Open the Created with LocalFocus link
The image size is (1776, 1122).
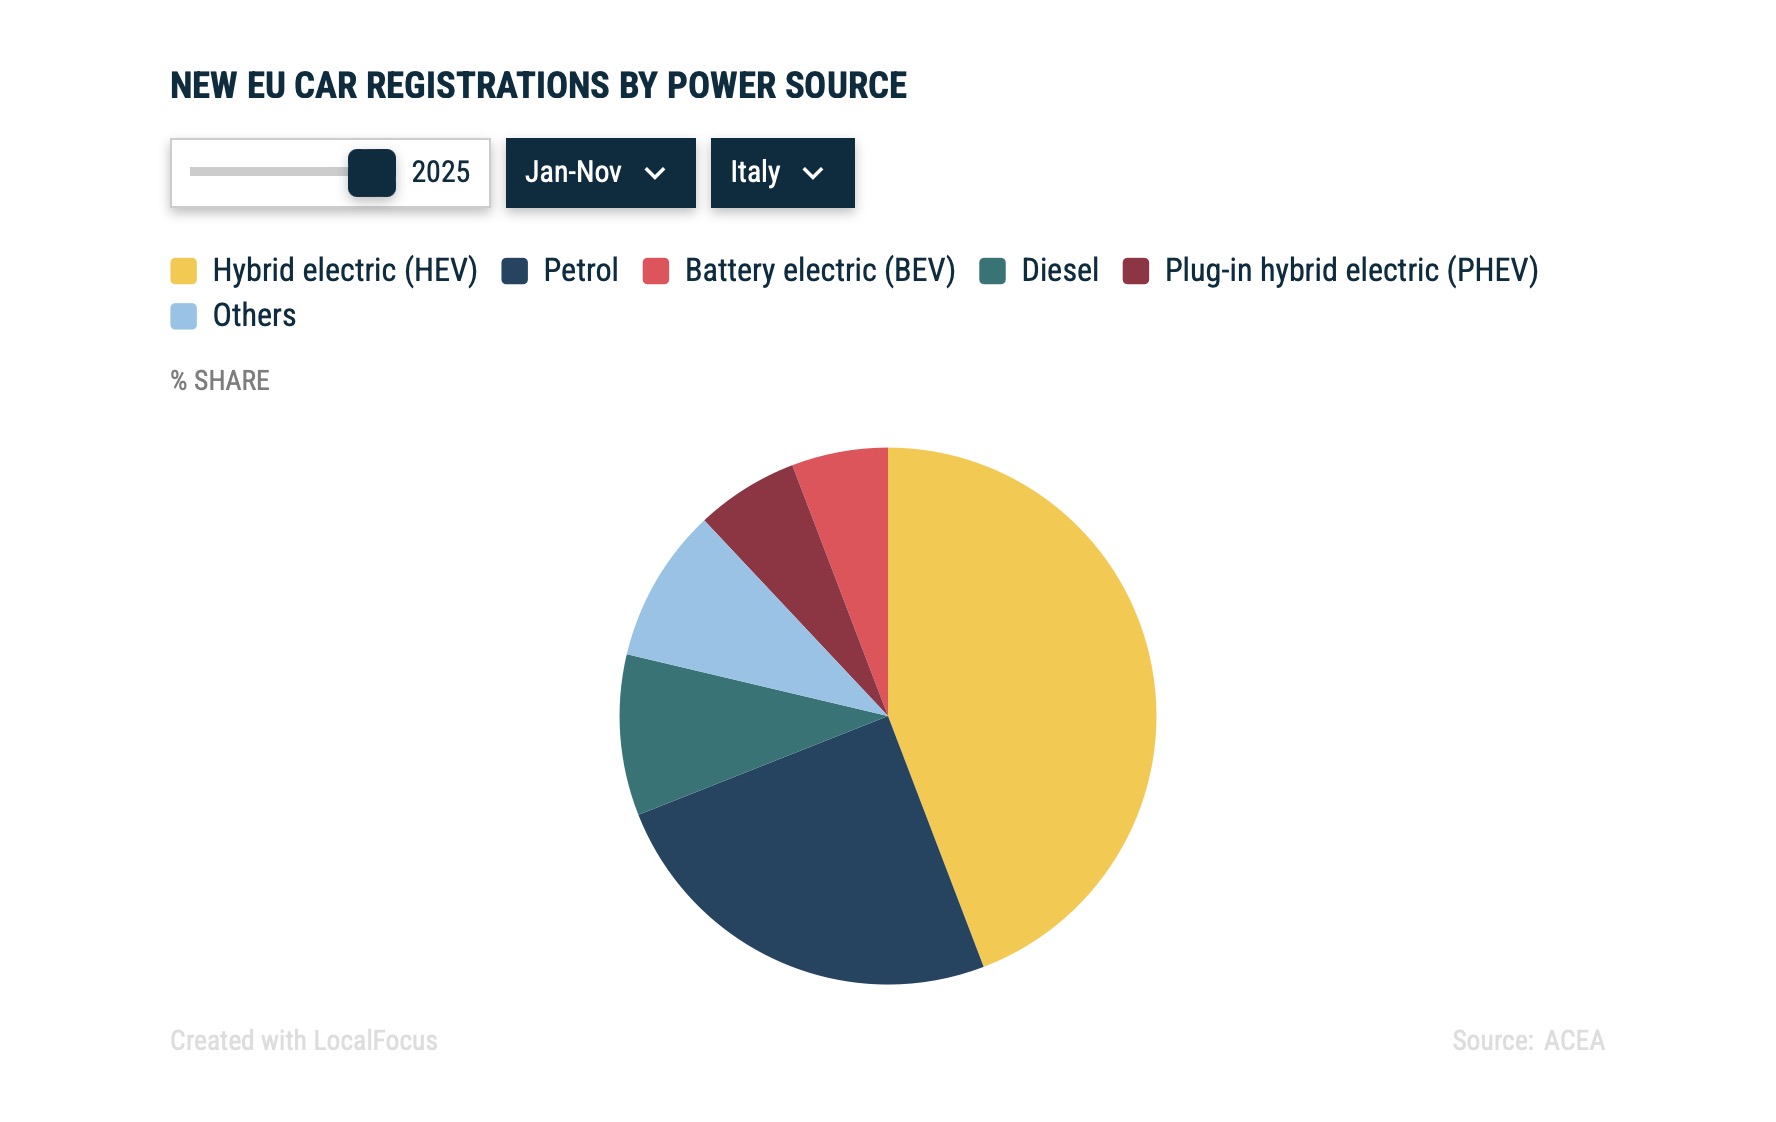point(304,1041)
